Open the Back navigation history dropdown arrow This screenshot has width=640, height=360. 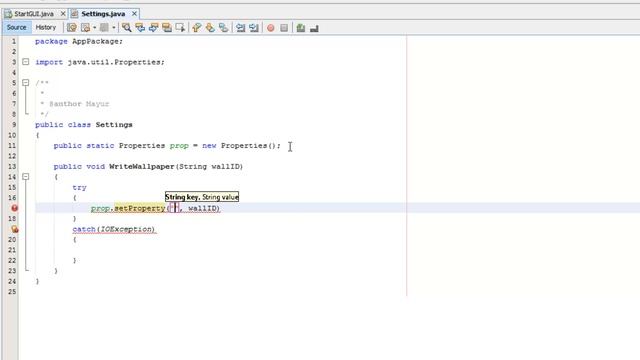(x=94, y=28)
